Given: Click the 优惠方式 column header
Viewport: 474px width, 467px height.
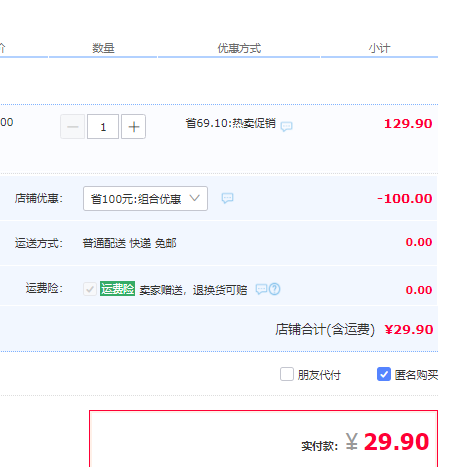Looking at the screenshot, I should (239, 48).
